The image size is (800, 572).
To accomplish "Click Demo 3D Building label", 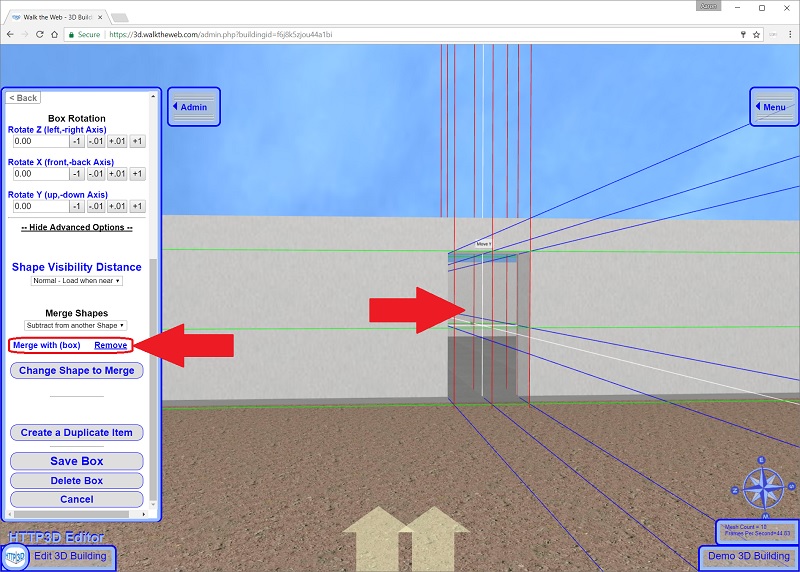I will [748, 556].
